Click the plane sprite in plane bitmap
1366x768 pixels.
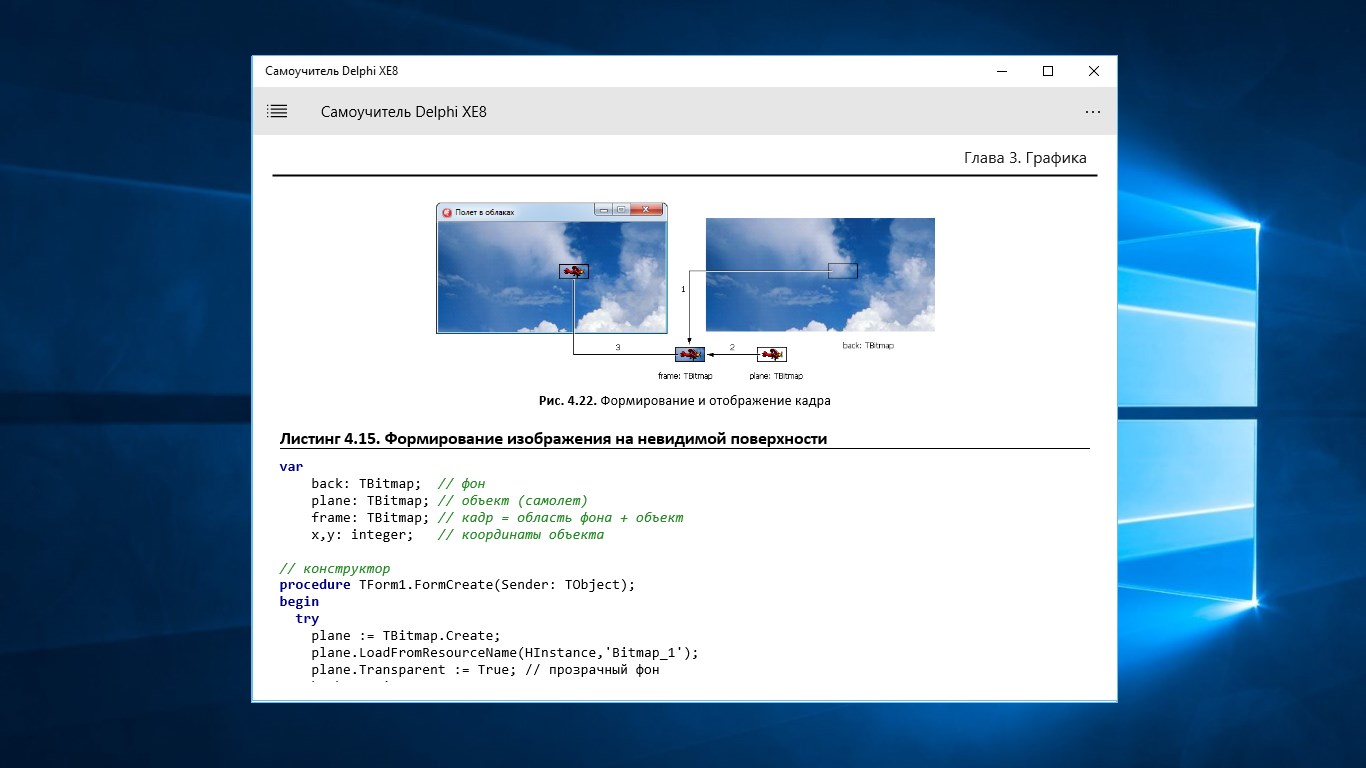pyautogui.click(x=772, y=354)
